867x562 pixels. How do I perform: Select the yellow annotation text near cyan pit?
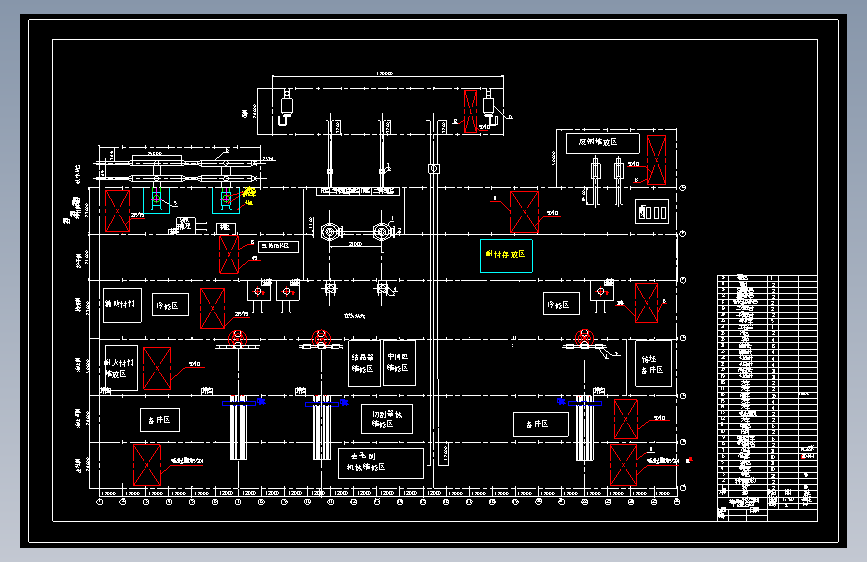point(249,196)
